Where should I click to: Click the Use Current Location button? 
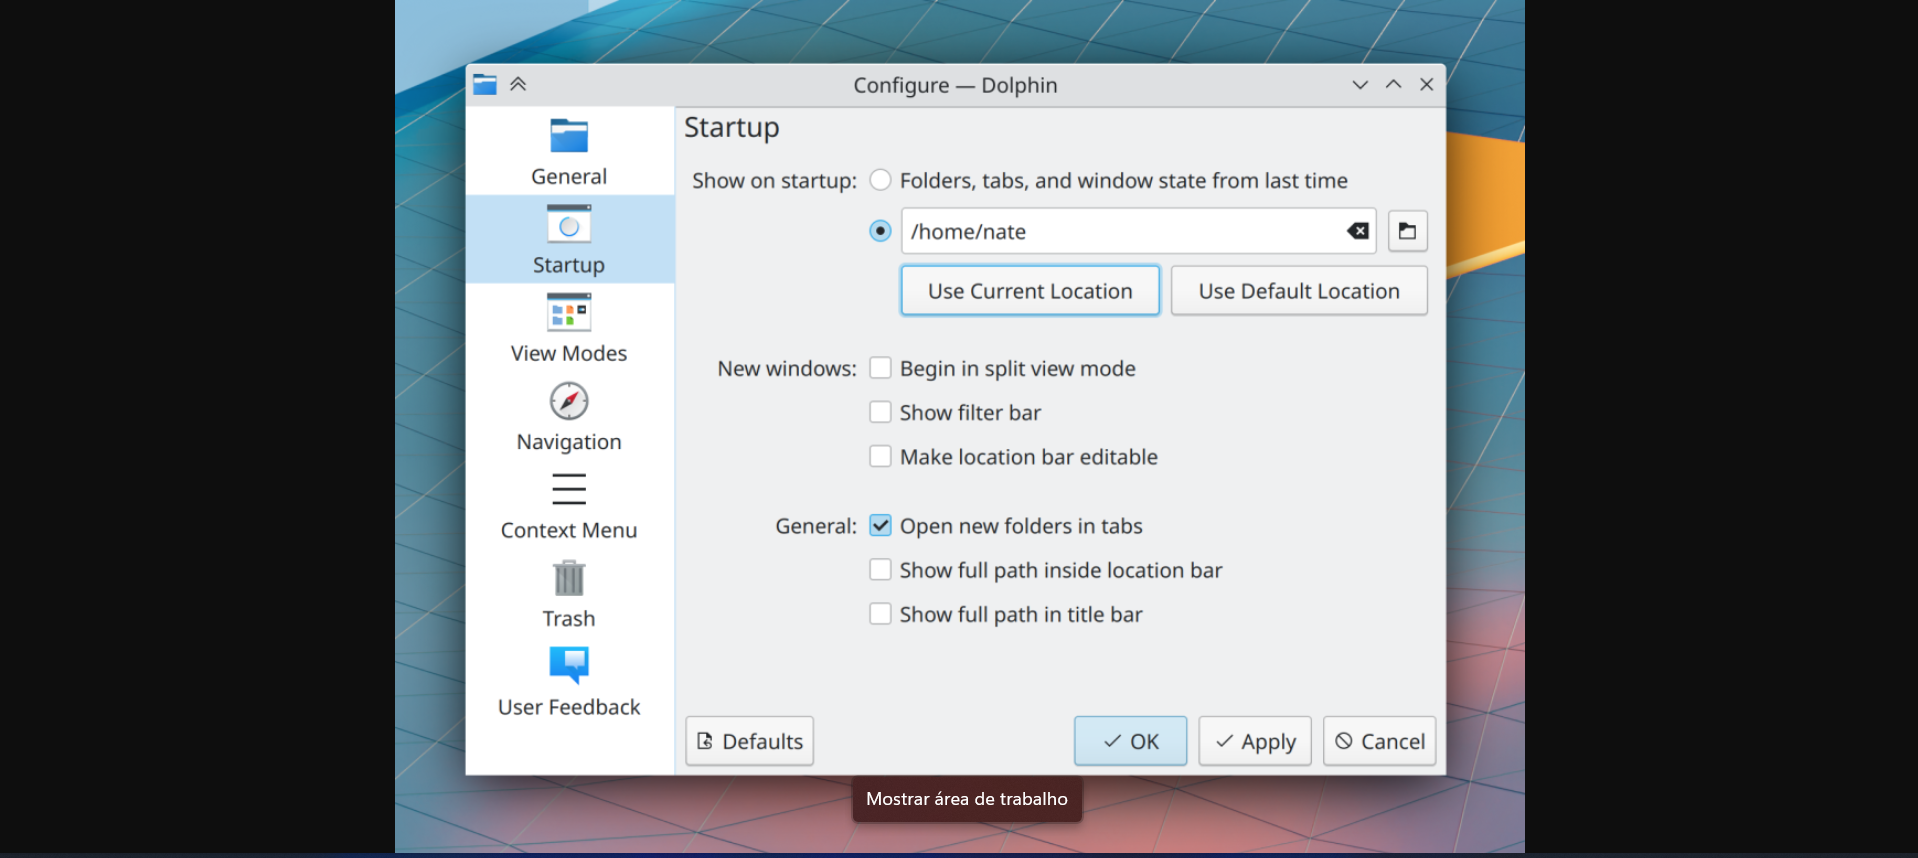1030,291
